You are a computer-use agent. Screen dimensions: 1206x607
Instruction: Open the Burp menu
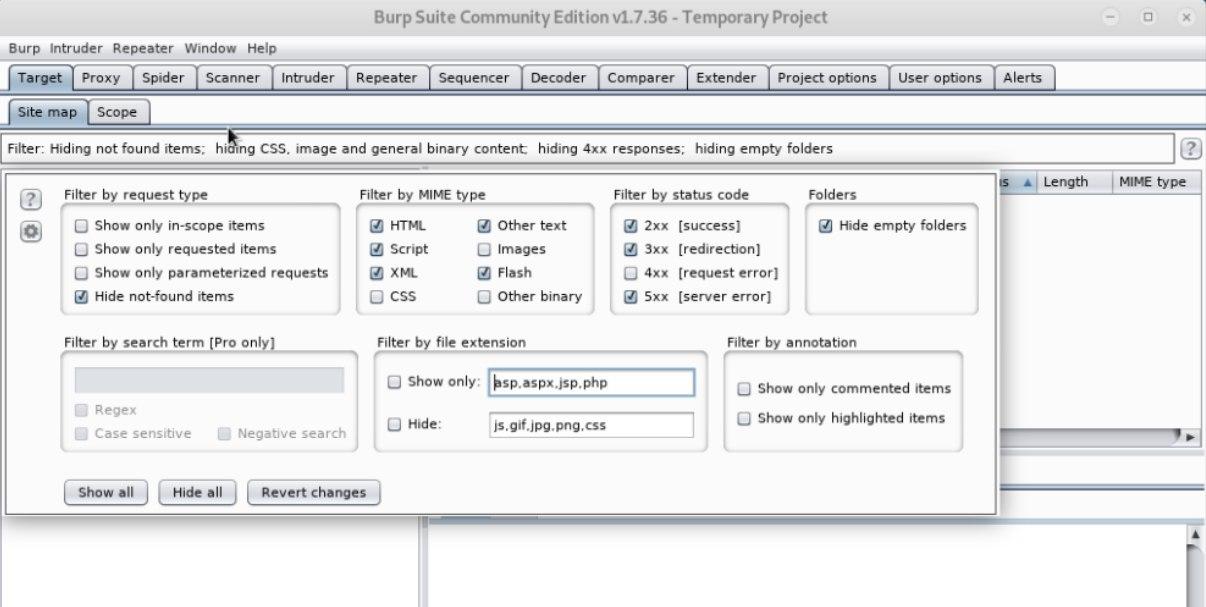tap(24, 48)
